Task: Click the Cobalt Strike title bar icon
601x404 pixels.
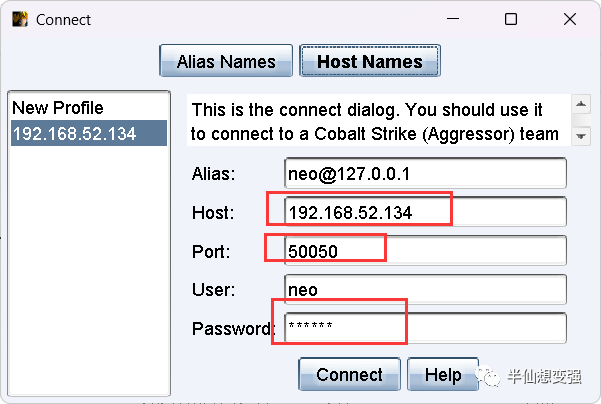Action: [x=20, y=19]
